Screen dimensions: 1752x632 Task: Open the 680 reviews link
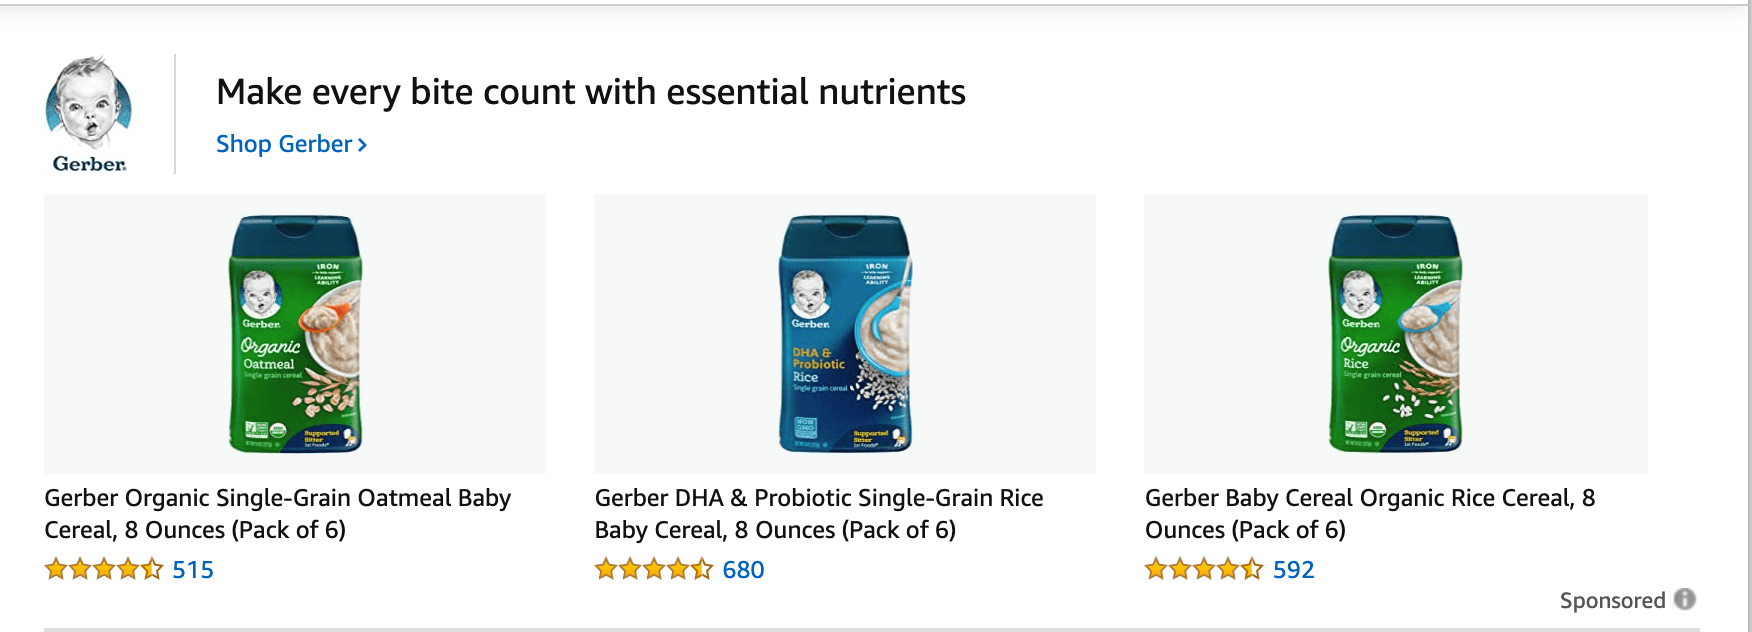(743, 570)
